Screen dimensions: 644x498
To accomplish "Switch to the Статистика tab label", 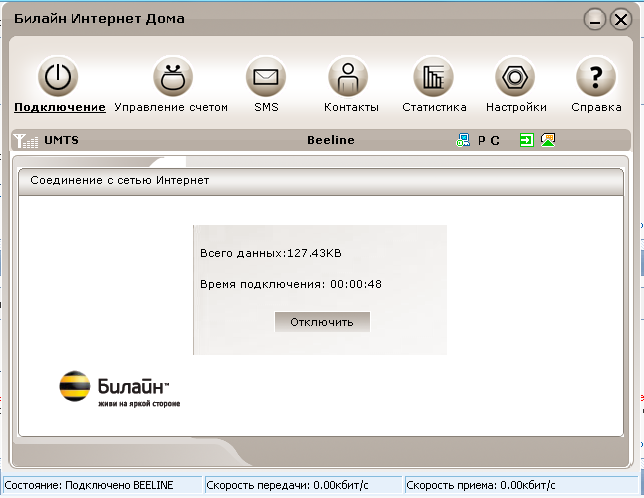I will tap(434, 107).
